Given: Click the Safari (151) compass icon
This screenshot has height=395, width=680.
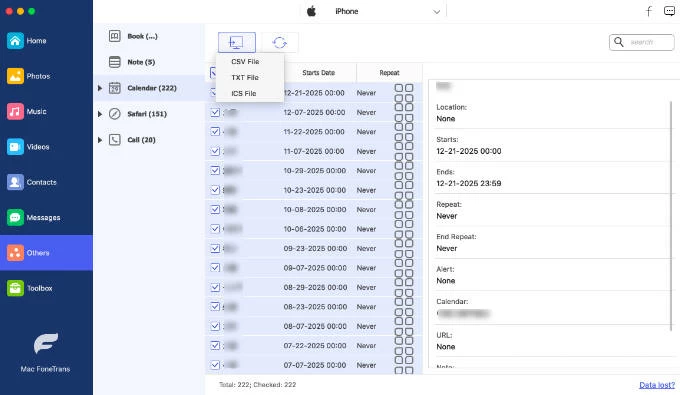Looking at the screenshot, I should pos(114,114).
